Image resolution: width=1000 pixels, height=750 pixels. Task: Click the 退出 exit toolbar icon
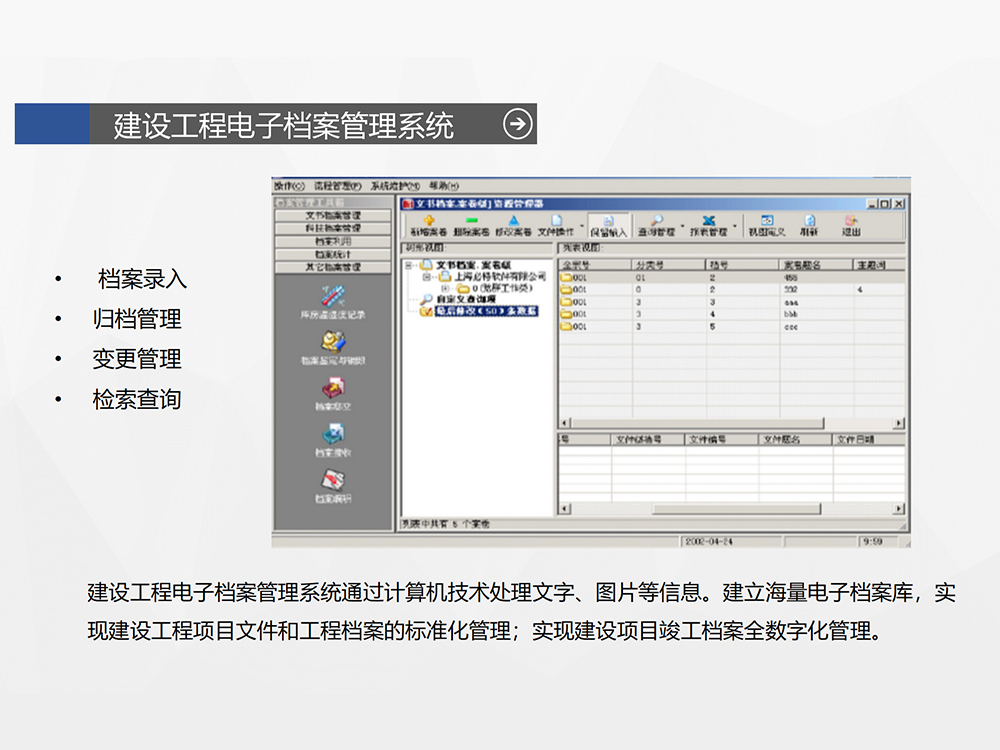pos(851,220)
